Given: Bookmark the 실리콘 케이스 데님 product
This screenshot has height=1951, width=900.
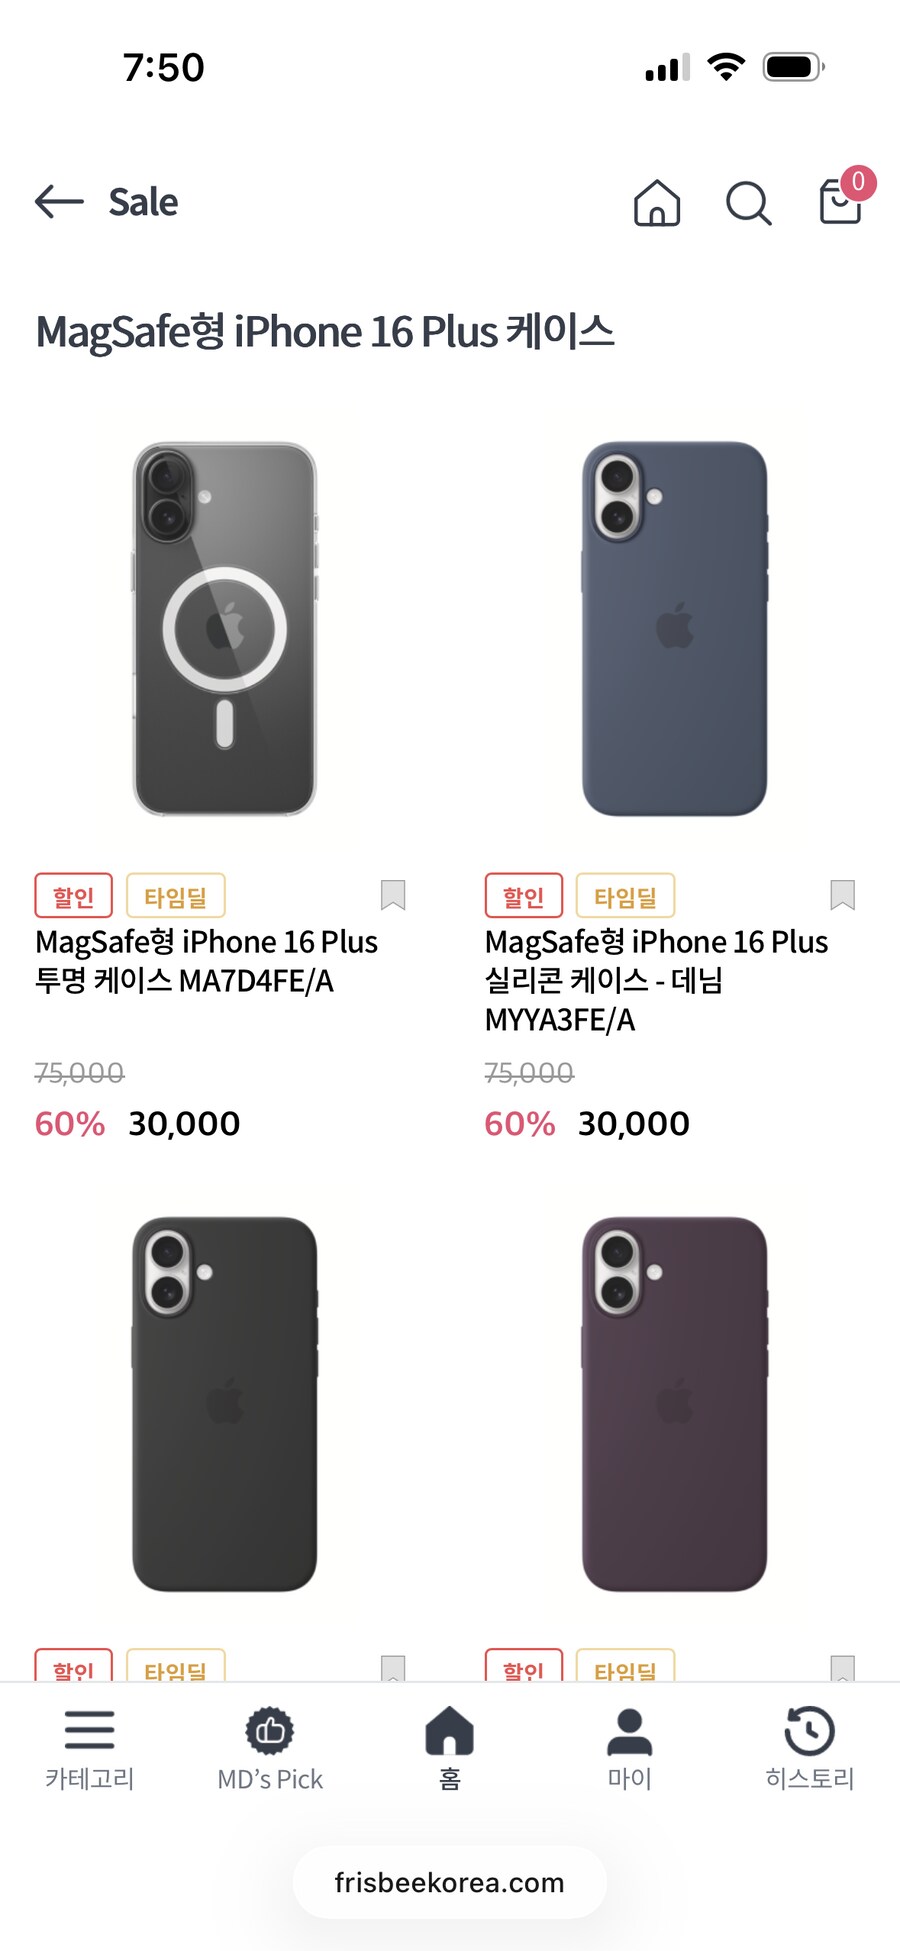Looking at the screenshot, I should pyautogui.click(x=843, y=895).
